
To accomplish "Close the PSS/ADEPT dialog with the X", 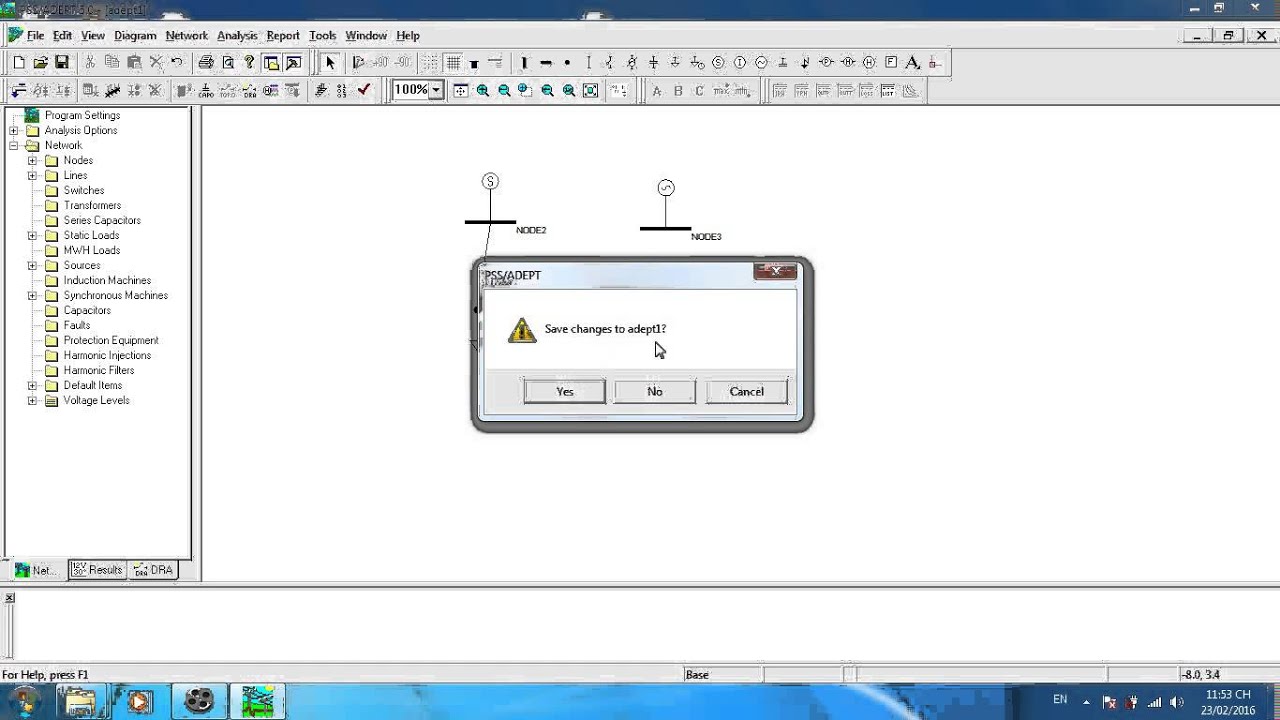I will (776, 271).
